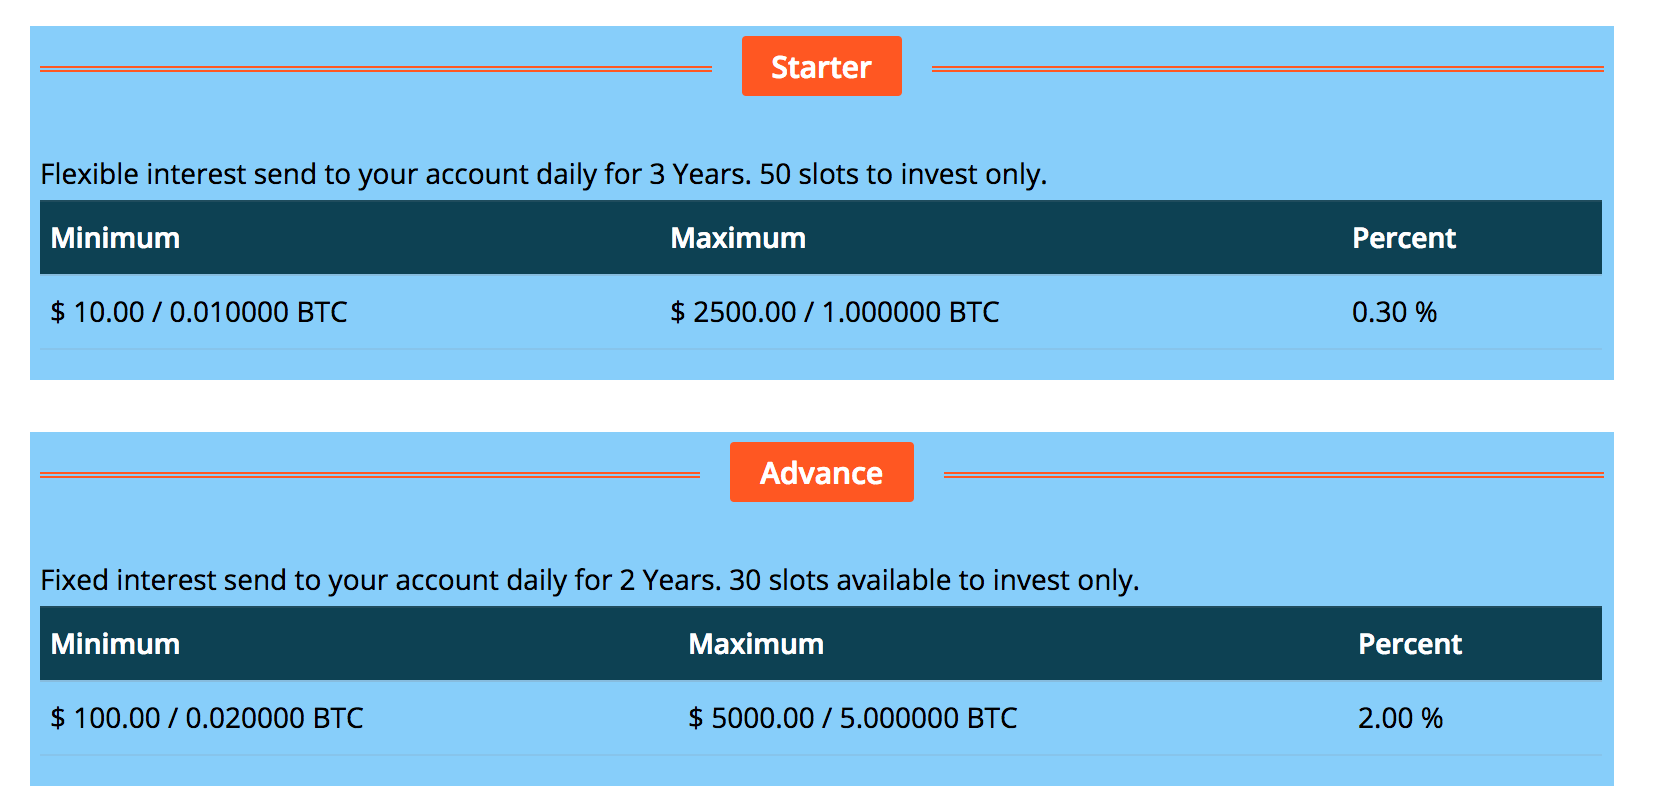Click the Flexible interest description text
Image resolution: width=1654 pixels, height=812 pixels.
coord(543,174)
